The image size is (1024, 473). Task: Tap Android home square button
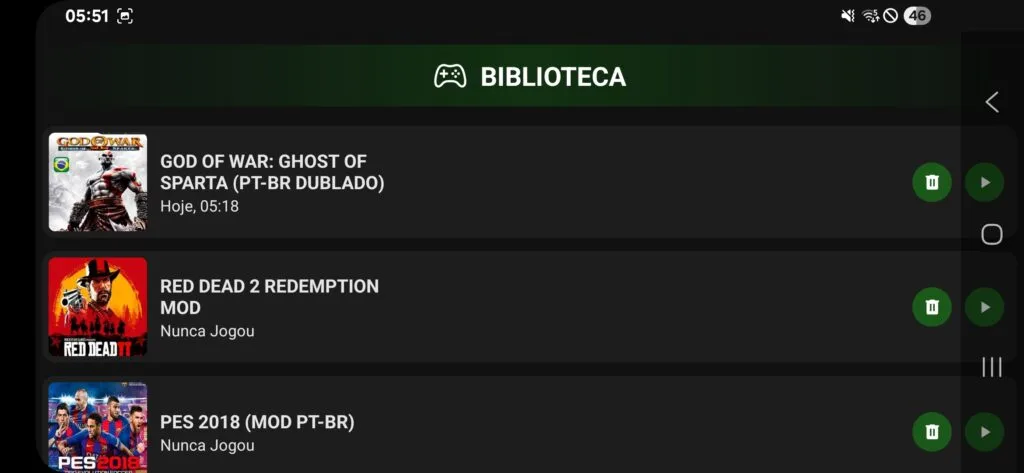coord(991,235)
